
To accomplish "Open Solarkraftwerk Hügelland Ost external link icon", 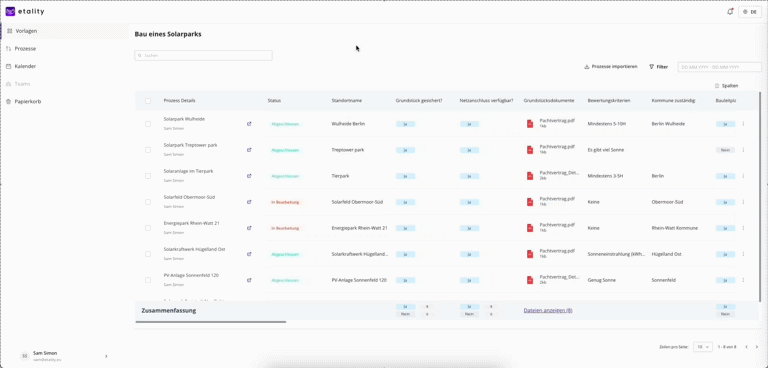I will tap(249, 254).
